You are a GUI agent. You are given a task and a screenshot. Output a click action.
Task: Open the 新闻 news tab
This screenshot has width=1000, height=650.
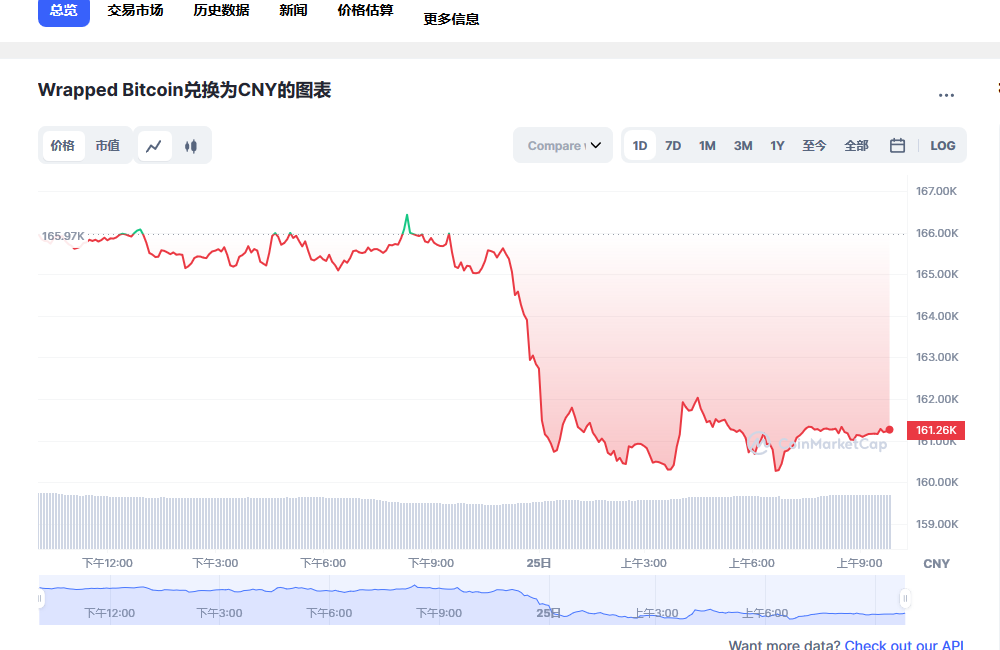click(x=293, y=11)
